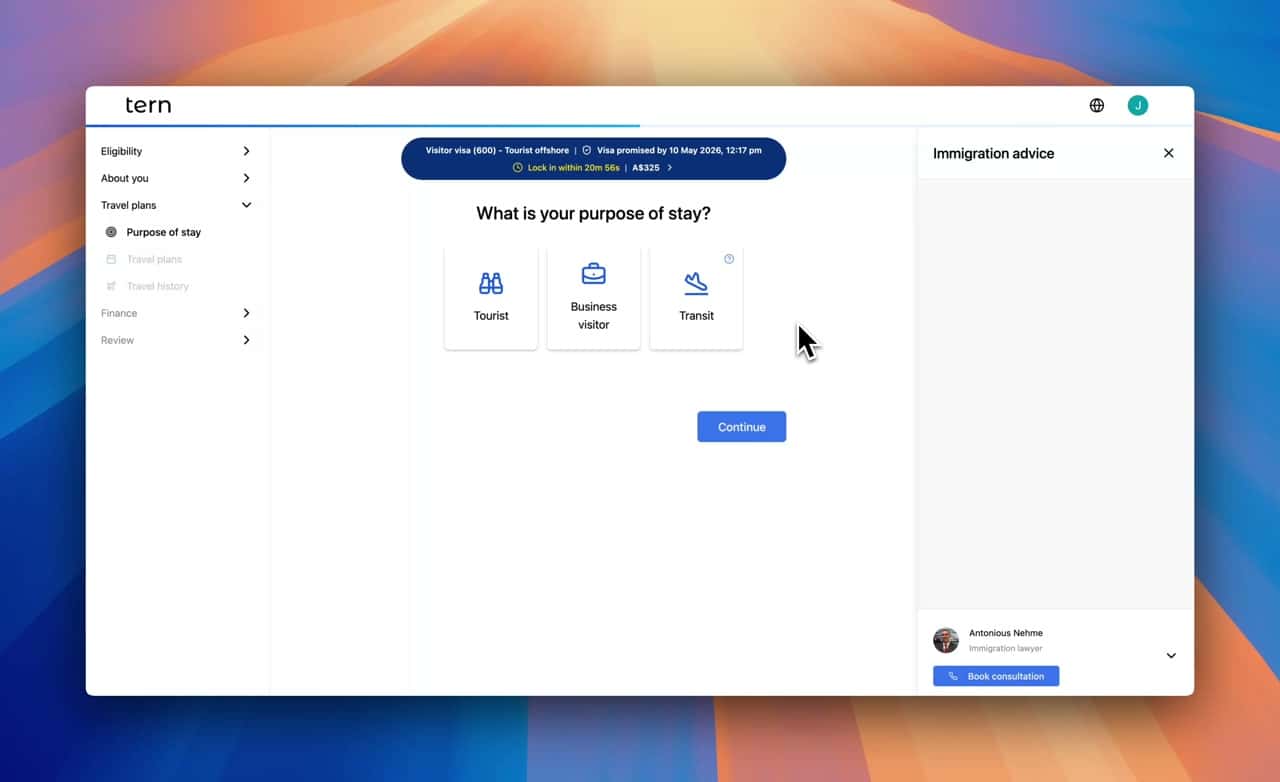1280x782 pixels.
Task: Click the tern logo
Action: pos(148,105)
